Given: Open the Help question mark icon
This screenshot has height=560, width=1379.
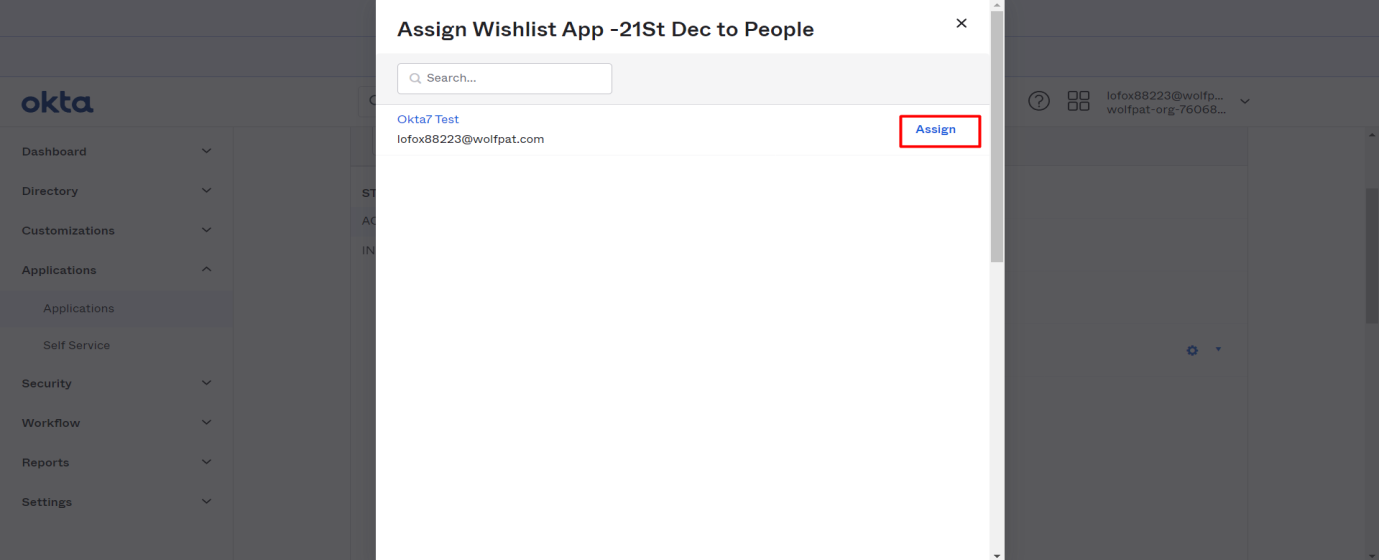Looking at the screenshot, I should coord(1039,101).
